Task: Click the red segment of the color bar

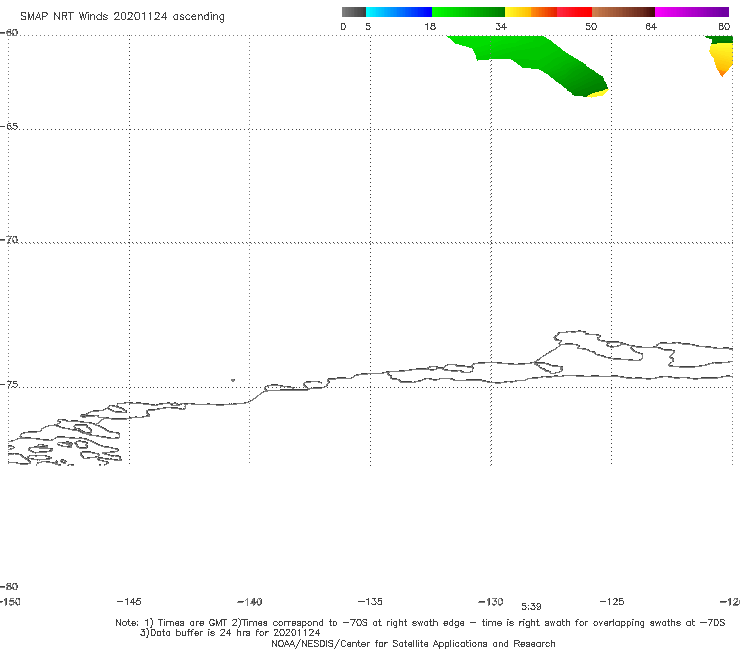Action: pos(574,12)
